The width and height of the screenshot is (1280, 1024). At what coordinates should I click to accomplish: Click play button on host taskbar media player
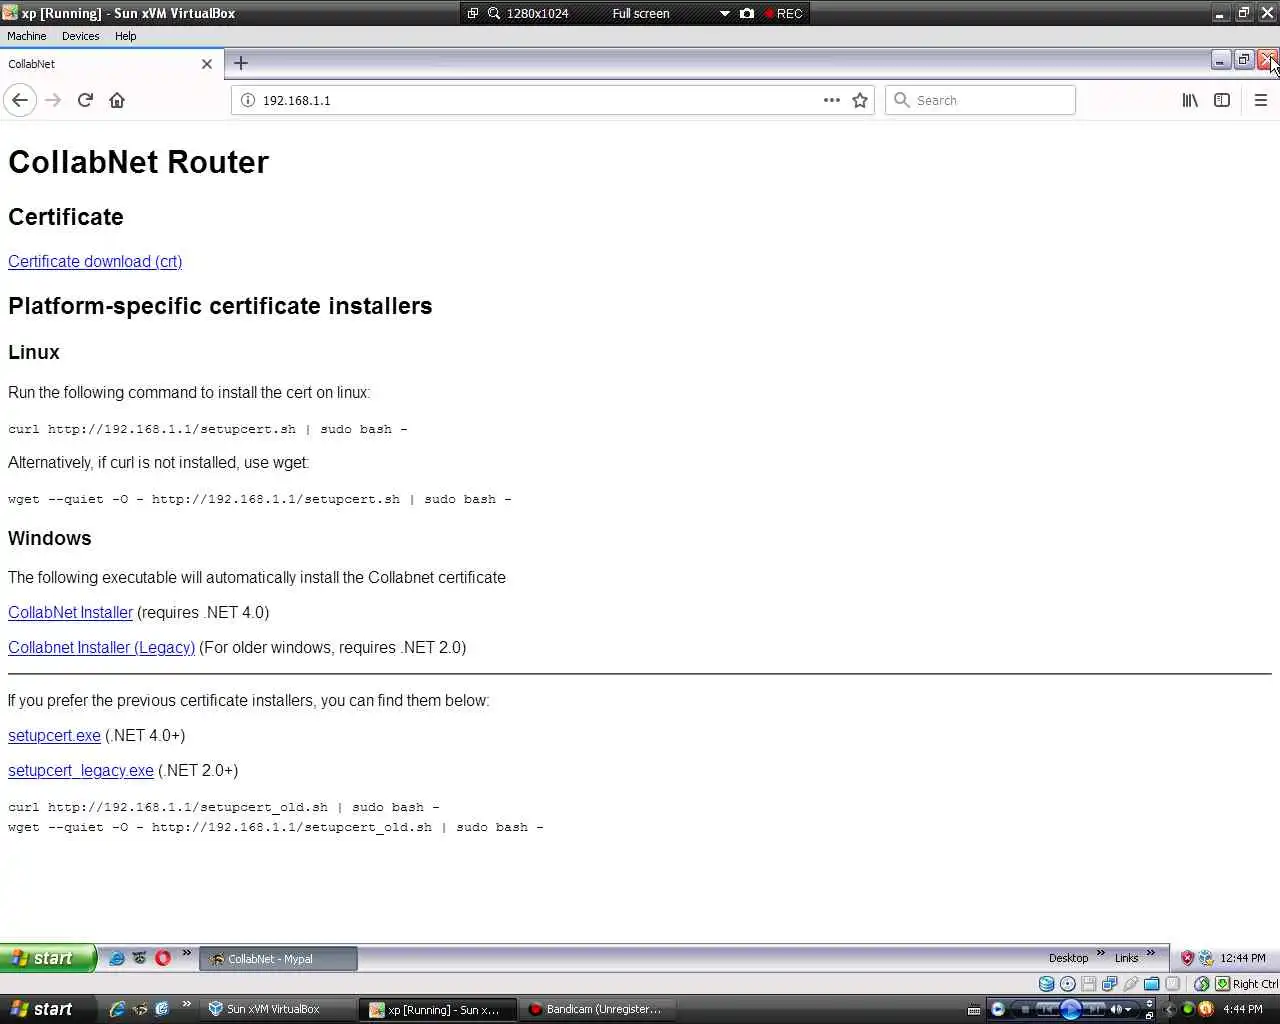[x=1070, y=1009]
